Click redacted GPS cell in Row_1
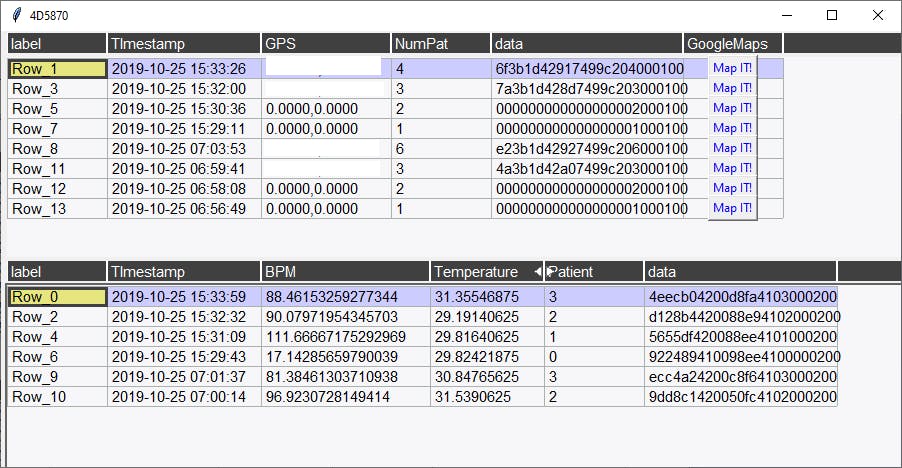The width and height of the screenshot is (902, 468). coord(326,69)
